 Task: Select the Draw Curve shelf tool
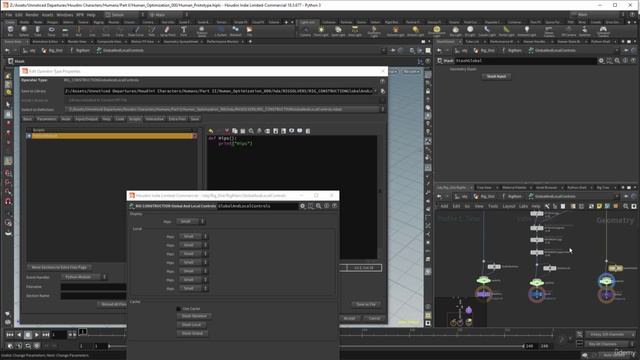(136, 31)
